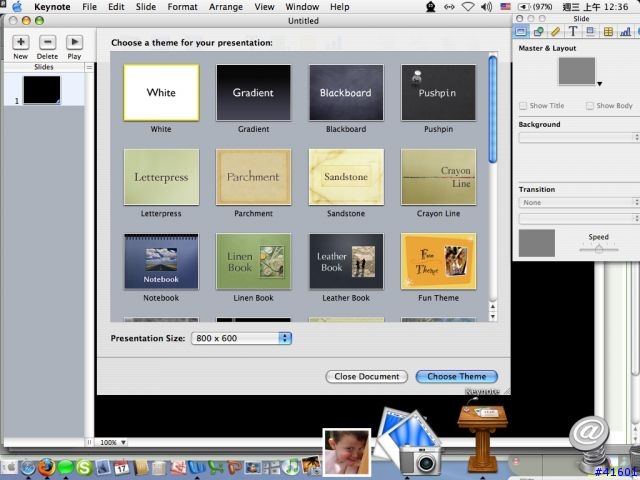Image resolution: width=640 pixels, height=480 pixels.
Task: Open the Transition None dropdown
Action: point(579,202)
